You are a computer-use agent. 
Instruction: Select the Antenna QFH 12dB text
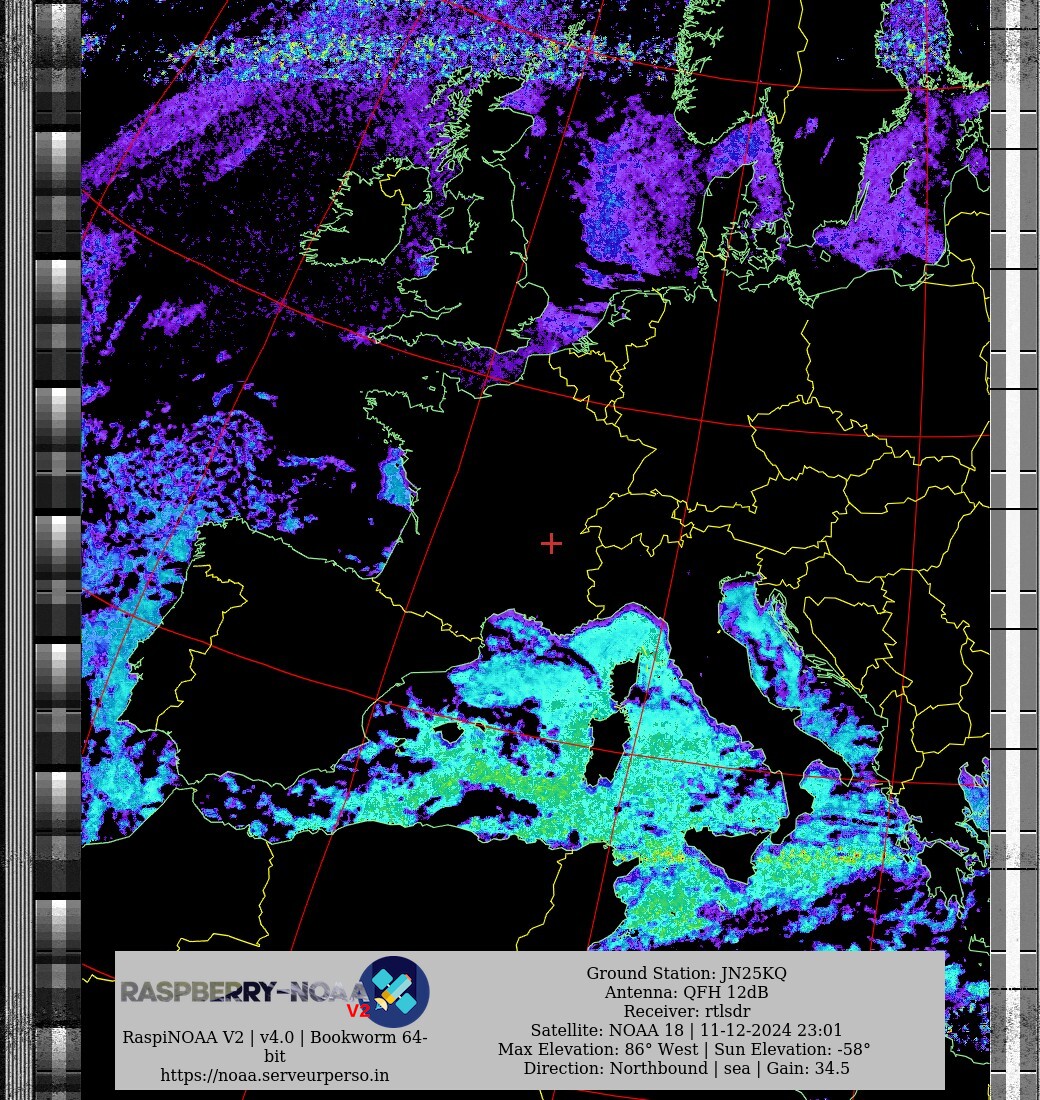686,992
